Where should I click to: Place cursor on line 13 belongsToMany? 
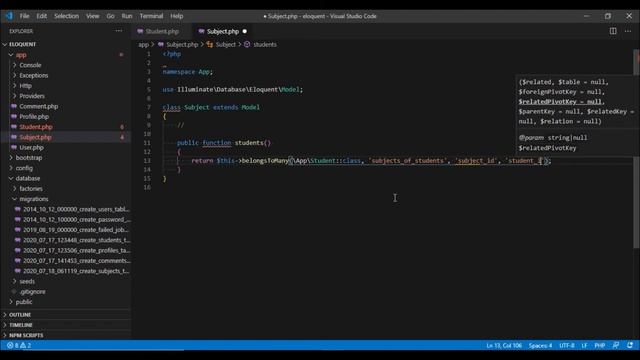pyautogui.click(x=265, y=160)
